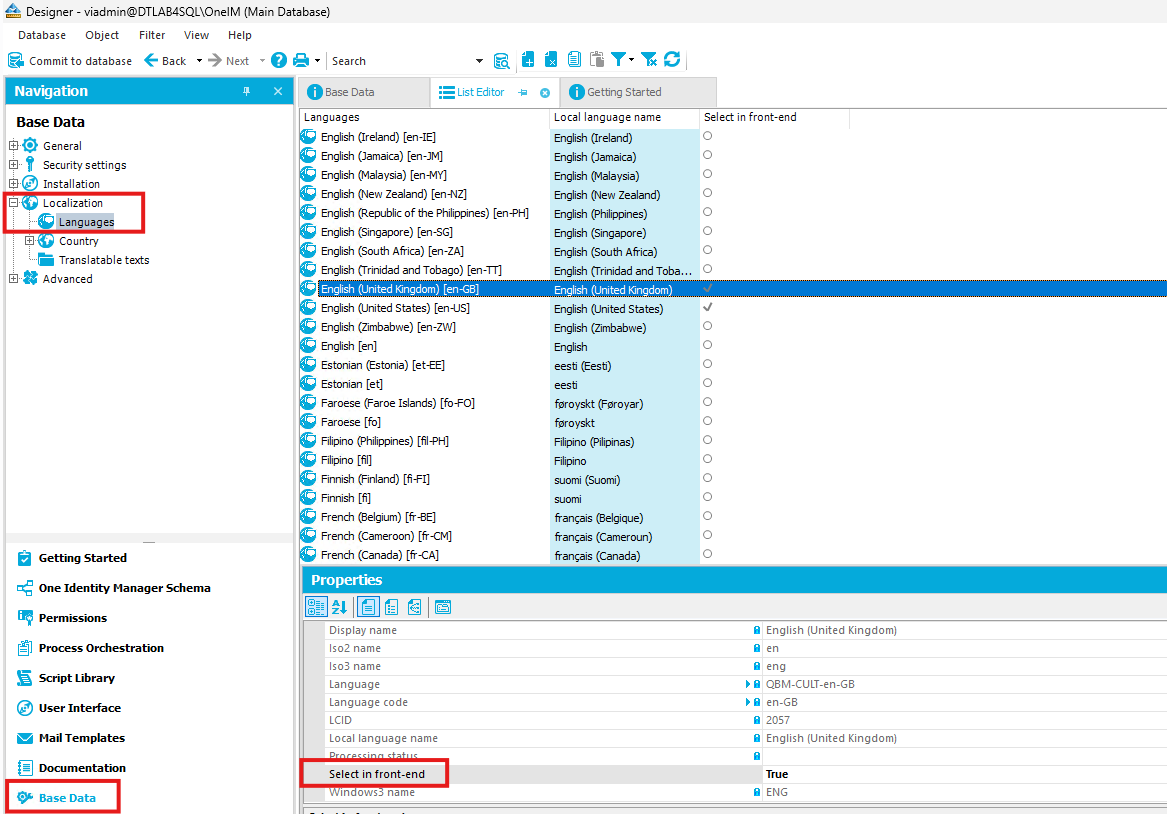Toggle Select in front-end for English (Jamaica)
This screenshot has height=814, width=1167.
tap(707, 155)
